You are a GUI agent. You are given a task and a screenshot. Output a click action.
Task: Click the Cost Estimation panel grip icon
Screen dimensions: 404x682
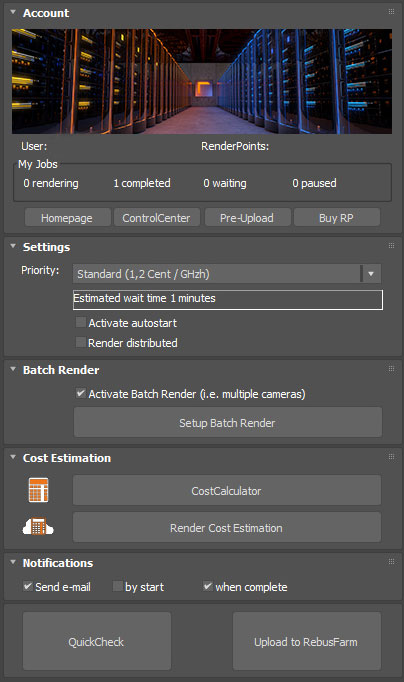coord(391,457)
